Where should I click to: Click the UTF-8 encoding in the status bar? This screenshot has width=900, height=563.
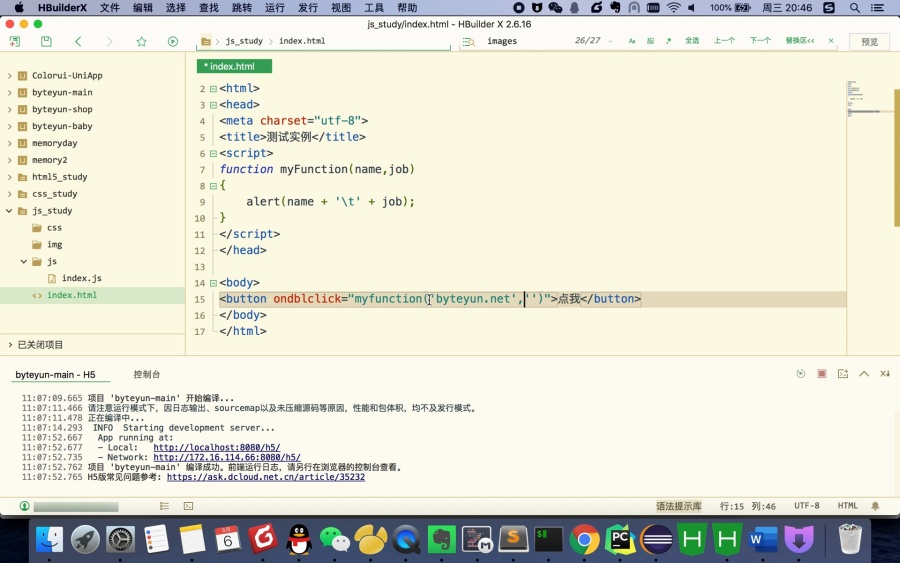tap(806, 506)
